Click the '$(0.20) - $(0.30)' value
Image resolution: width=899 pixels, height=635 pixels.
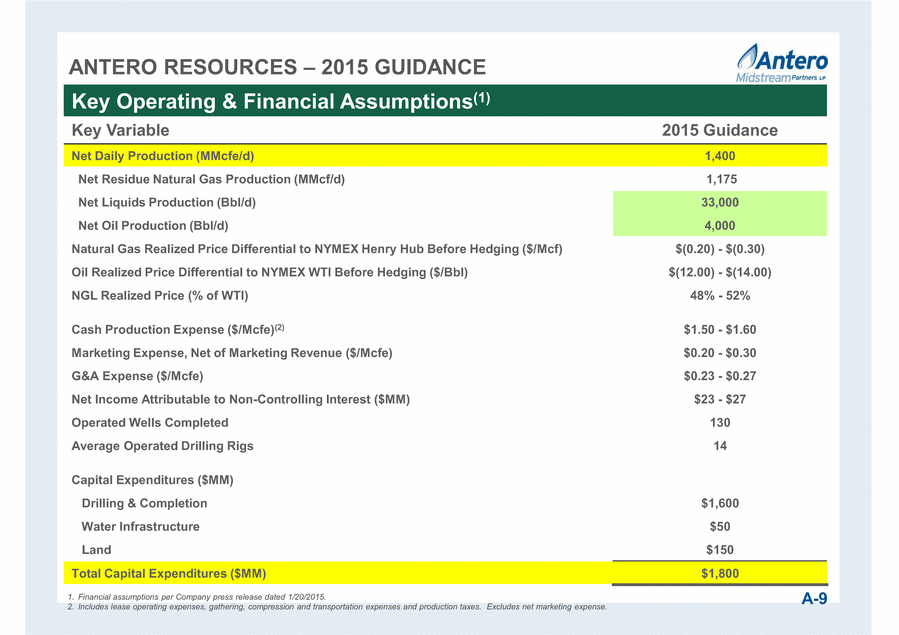click(x=720, y=249)
